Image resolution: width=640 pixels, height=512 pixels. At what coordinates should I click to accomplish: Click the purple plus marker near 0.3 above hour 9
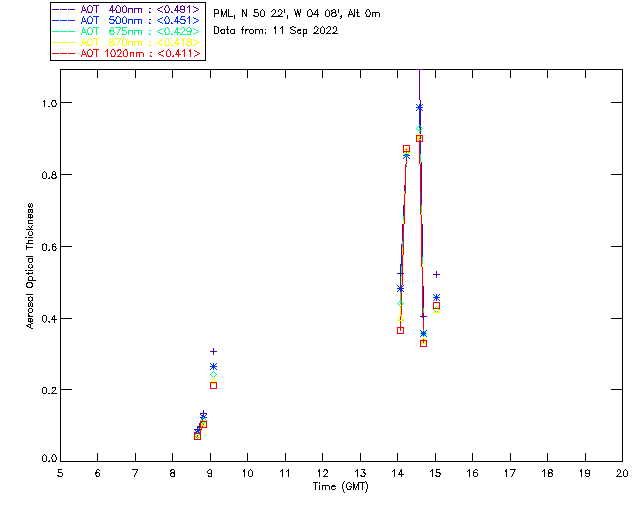pos(213,352)
